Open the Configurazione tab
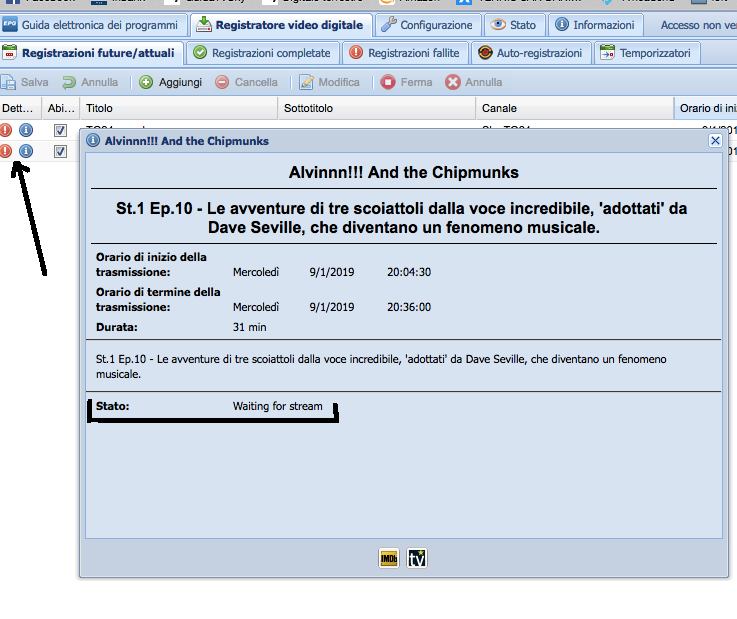Screen dimensions: 737x619 427,25
